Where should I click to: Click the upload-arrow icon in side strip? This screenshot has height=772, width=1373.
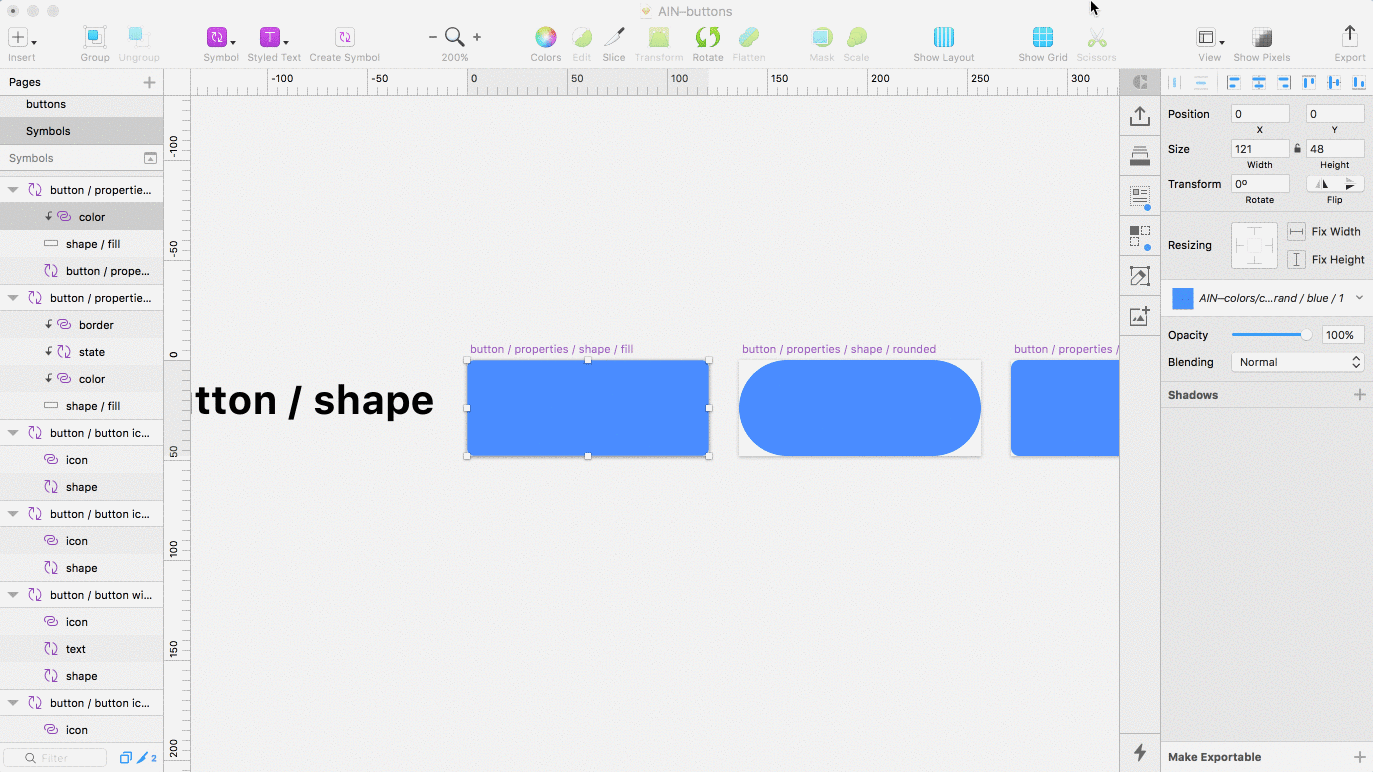[x=1140, y=117]
